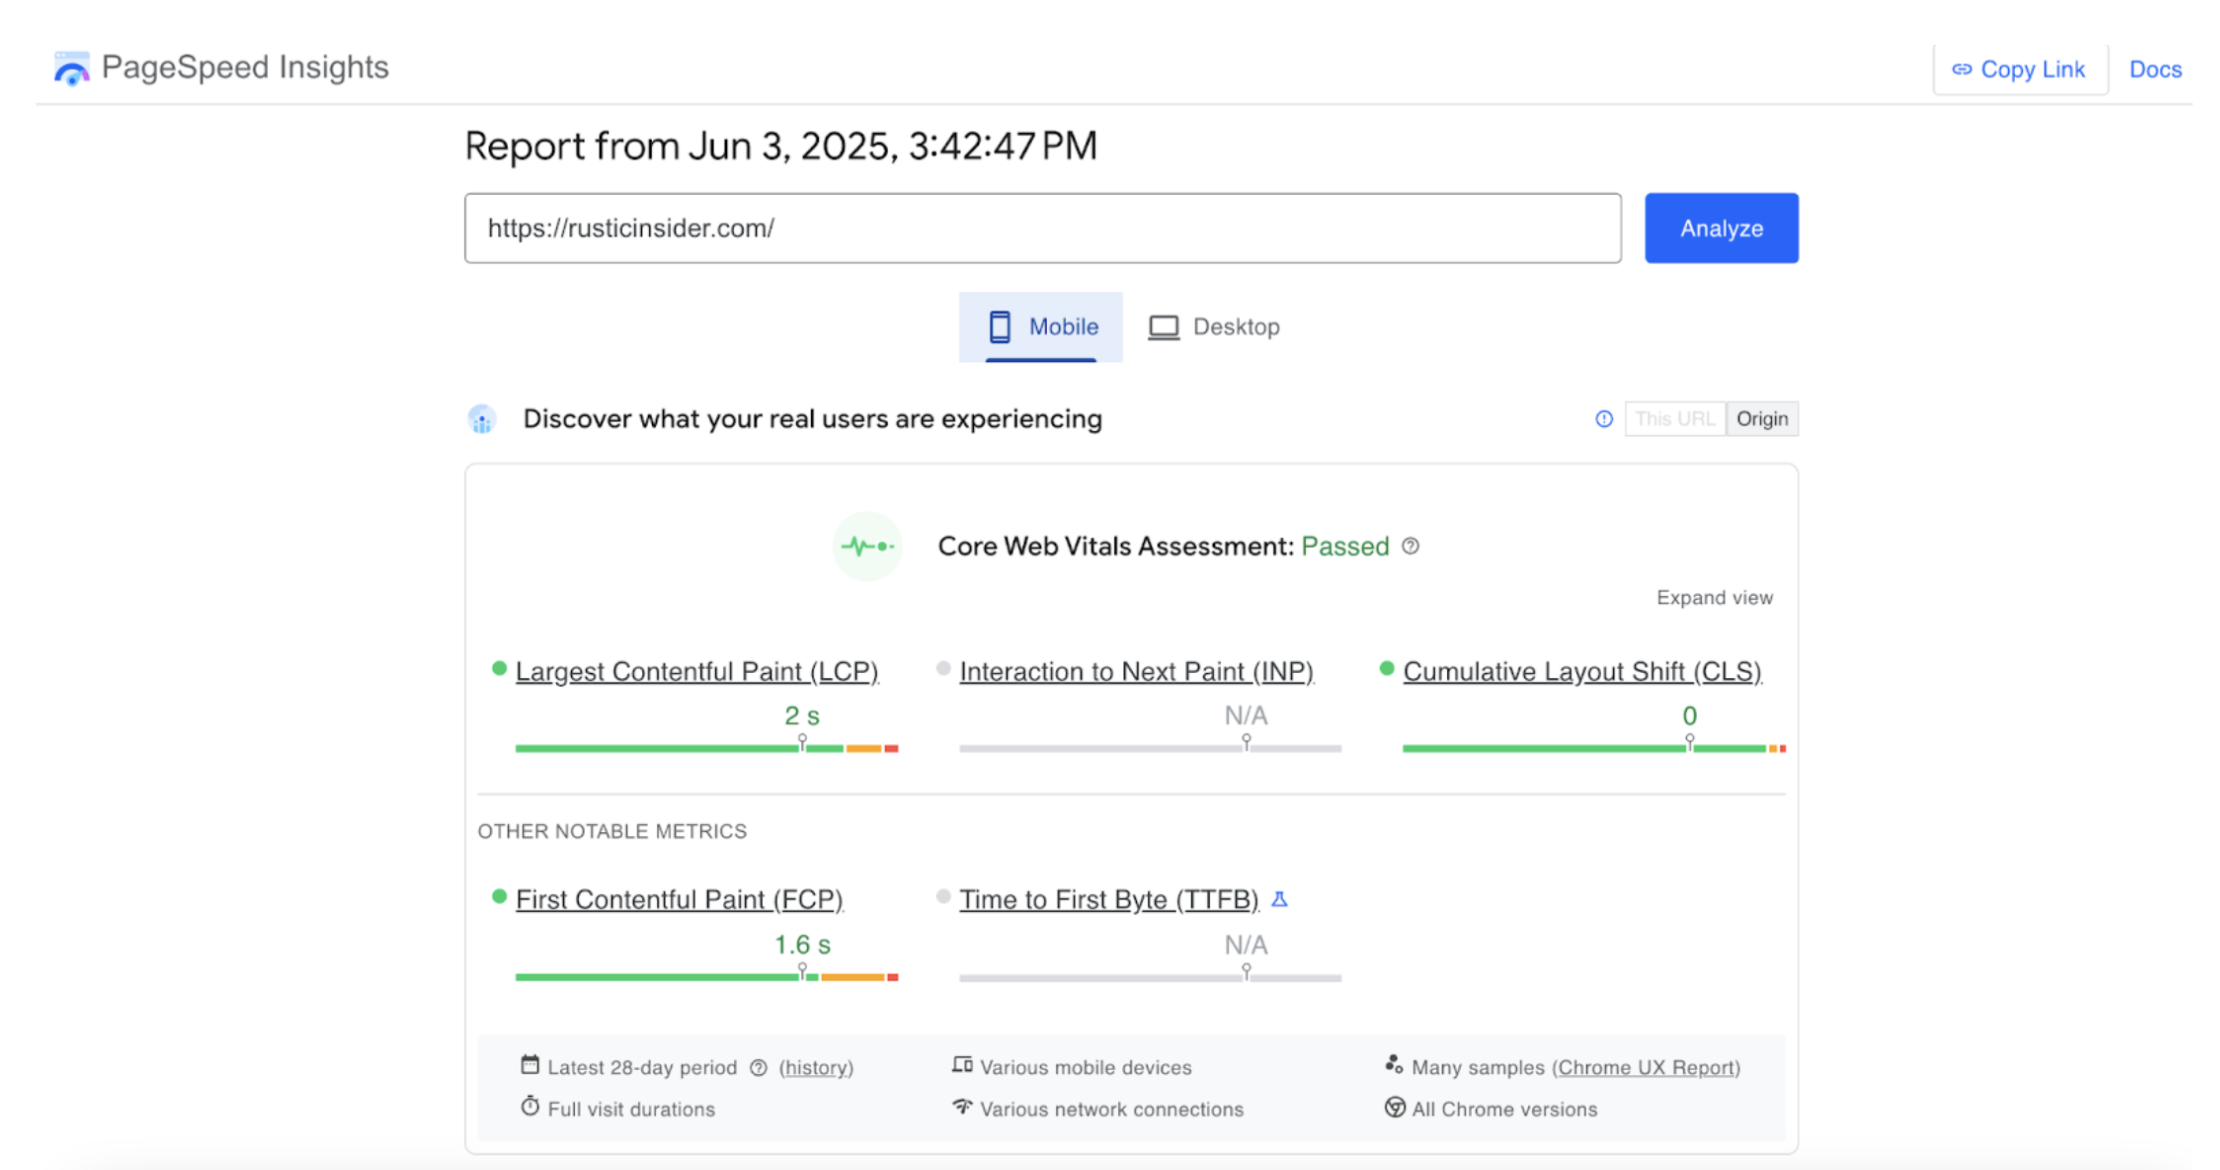Click the Core Web Vitals pulse icon
2220x1170 pixels.
[867, 546]
